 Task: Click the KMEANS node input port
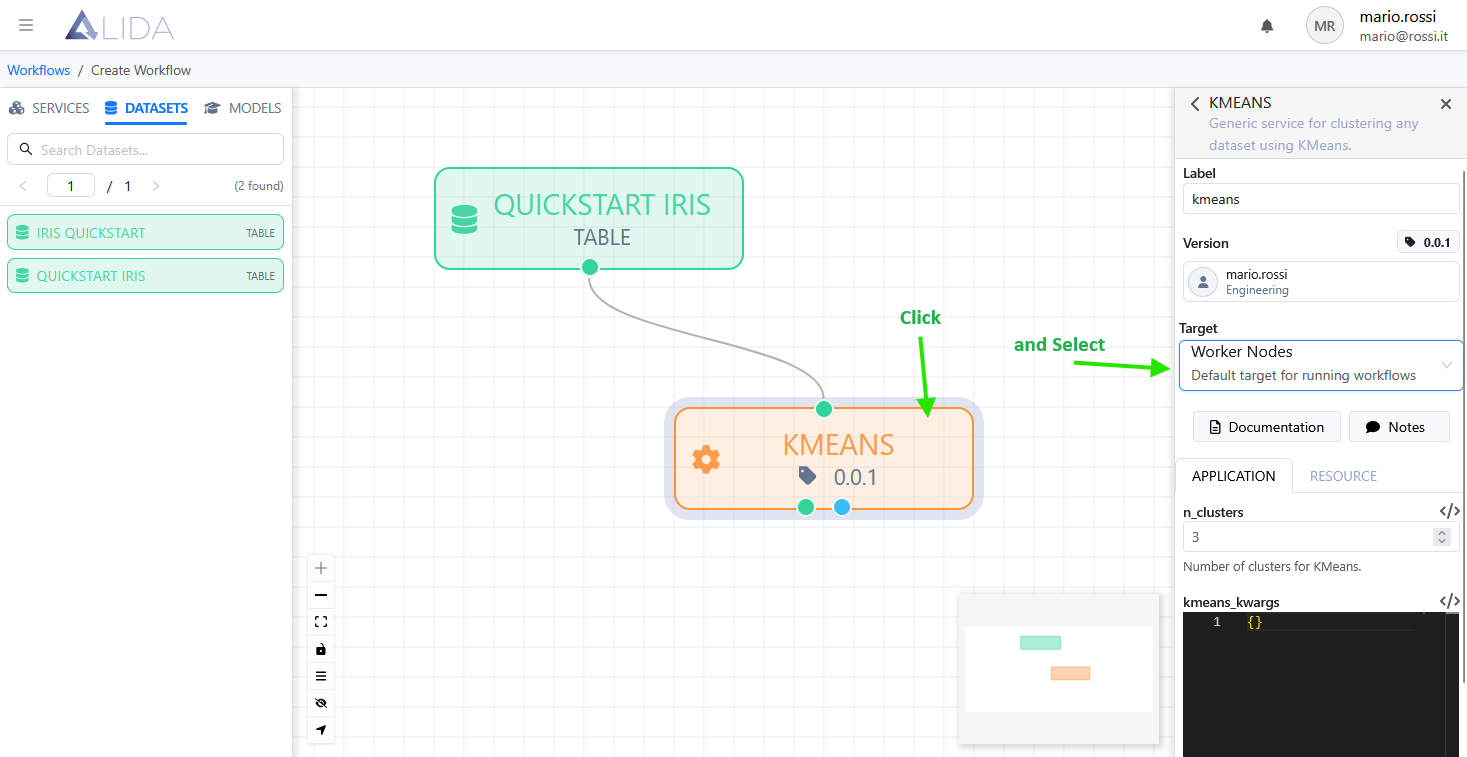(824, 409)
